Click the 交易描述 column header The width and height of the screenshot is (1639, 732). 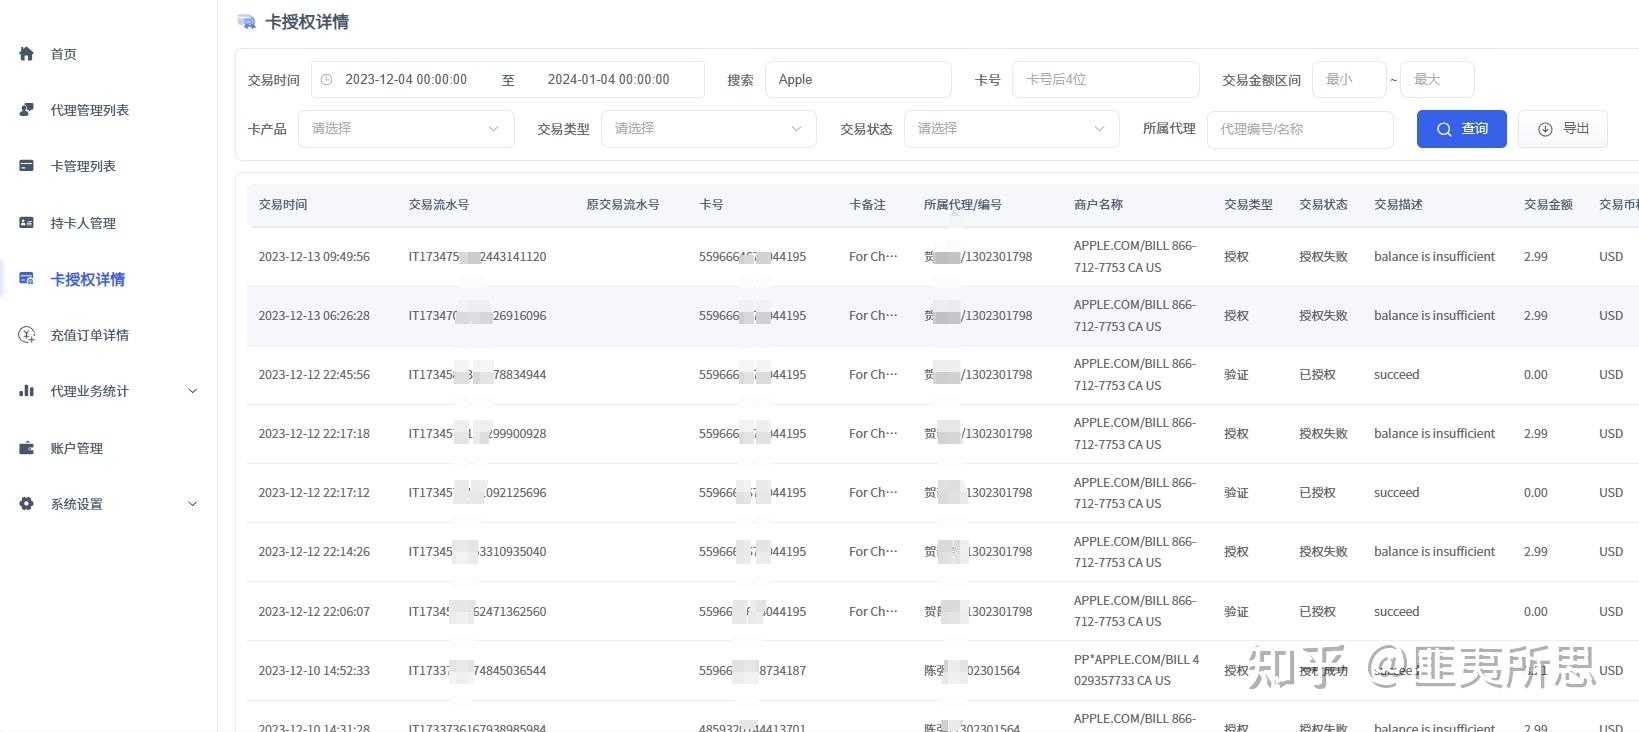[x=1399, y=205]
